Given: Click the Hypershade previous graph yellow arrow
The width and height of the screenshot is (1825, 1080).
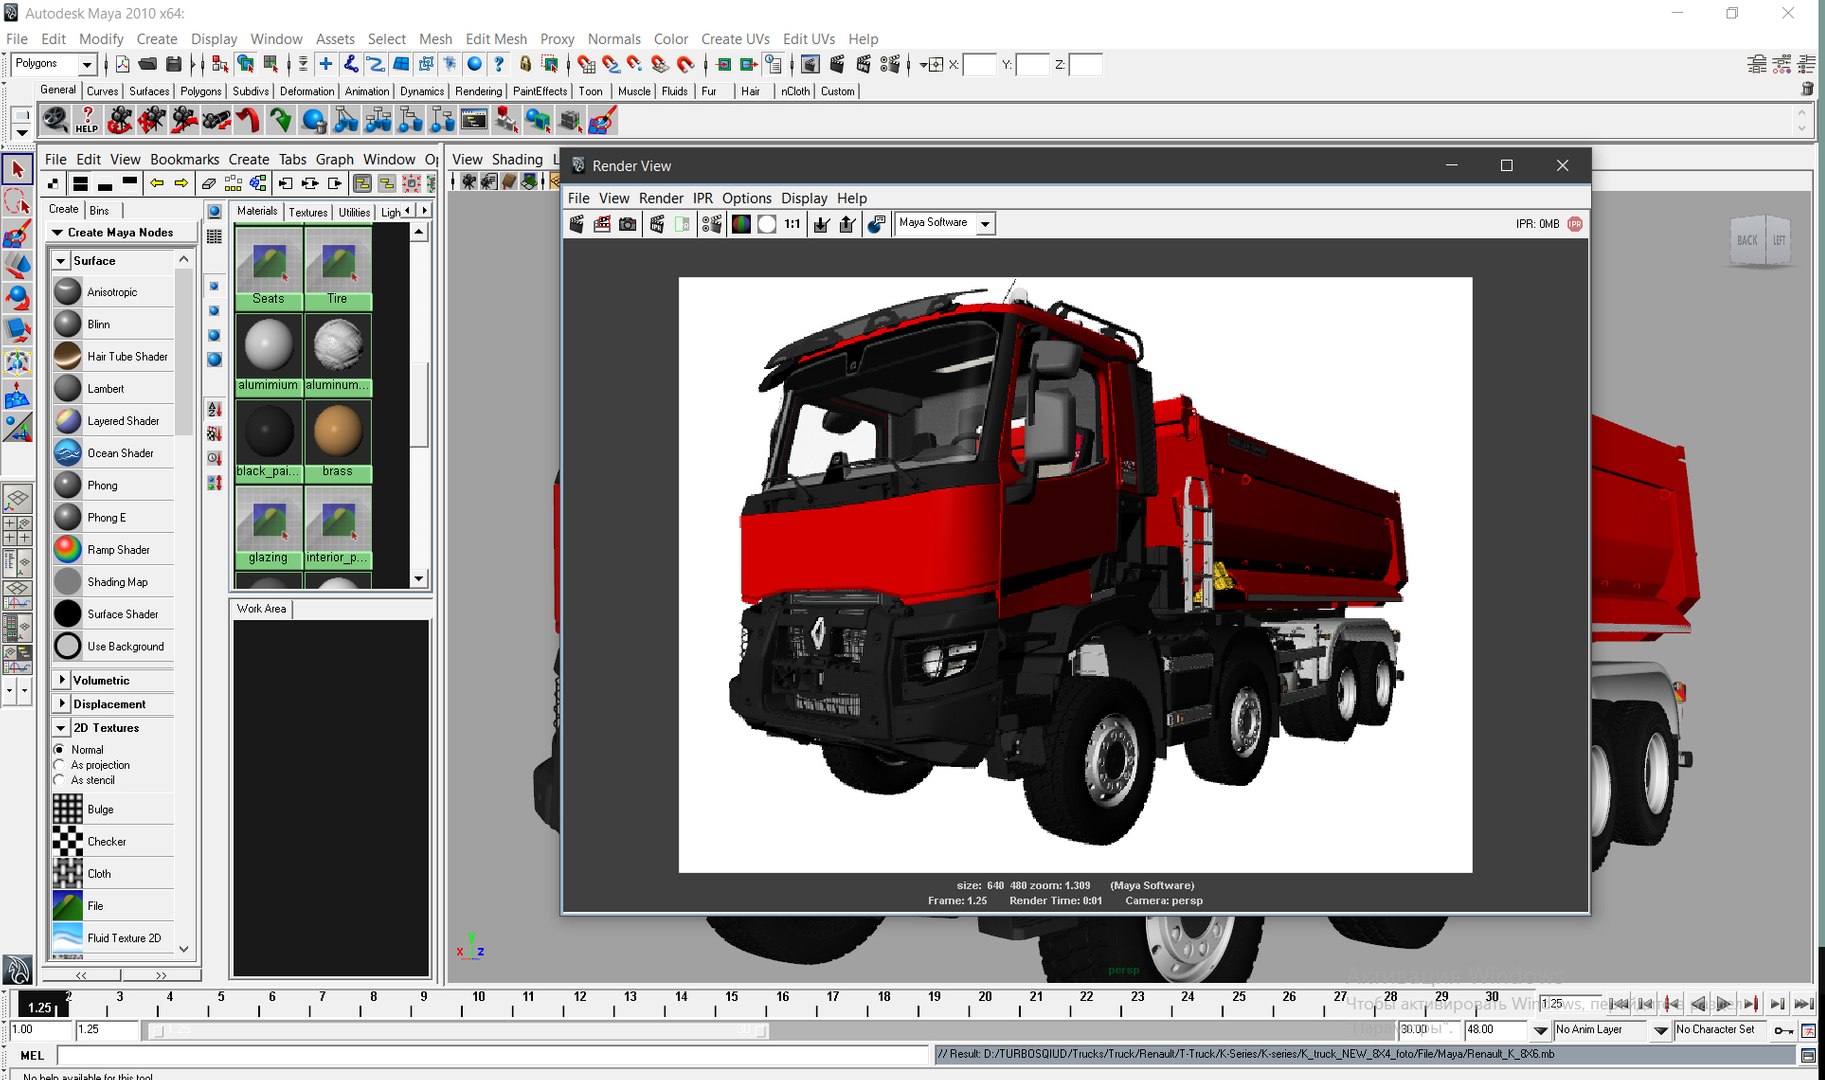Looking at the screenshot, I should click(157, 183).
